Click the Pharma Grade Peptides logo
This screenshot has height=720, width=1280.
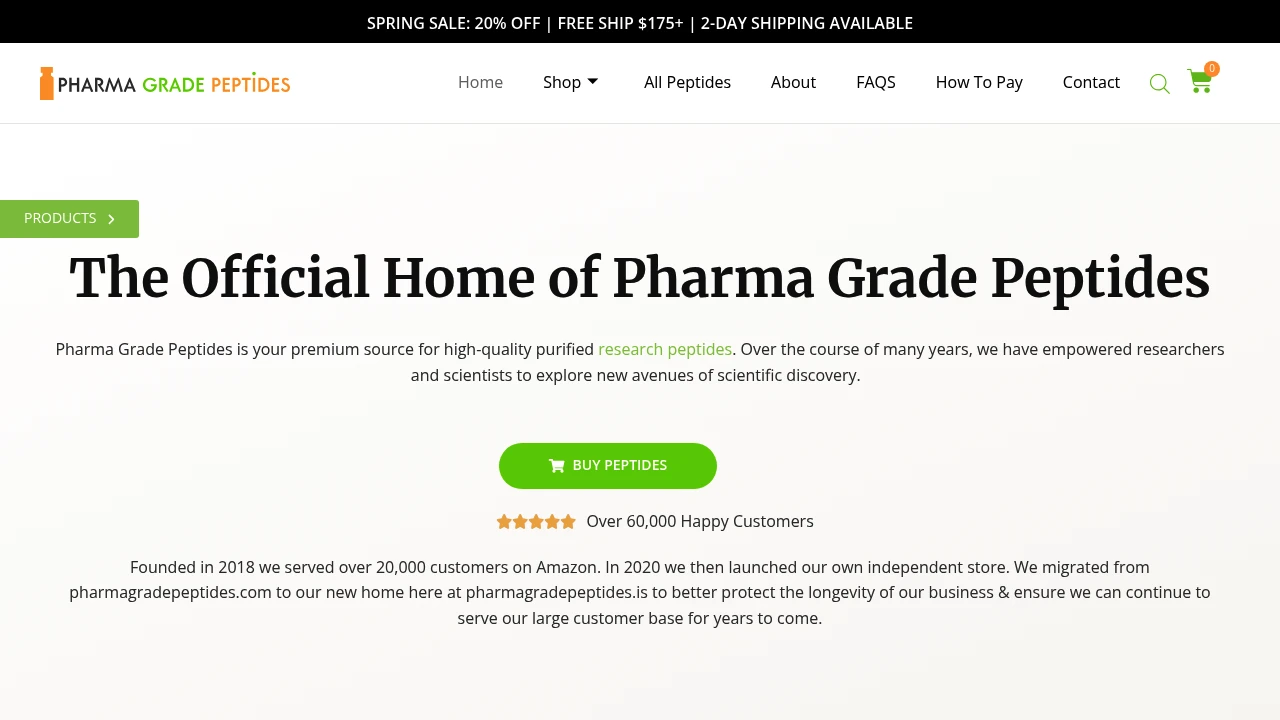pos(165,83)
